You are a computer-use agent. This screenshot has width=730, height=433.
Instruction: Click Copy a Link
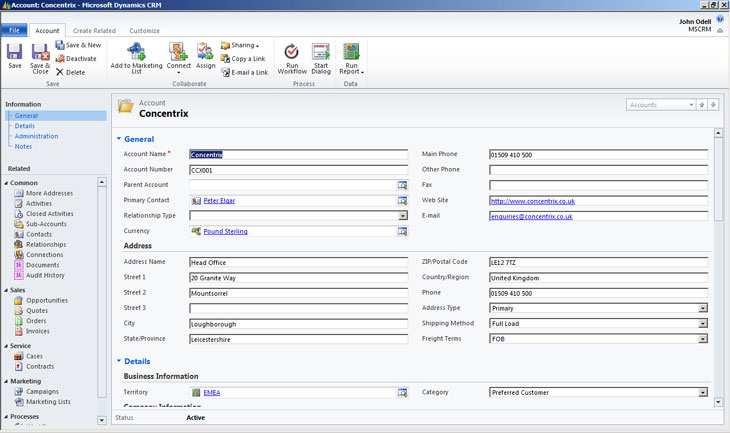(x=243, y=59)
